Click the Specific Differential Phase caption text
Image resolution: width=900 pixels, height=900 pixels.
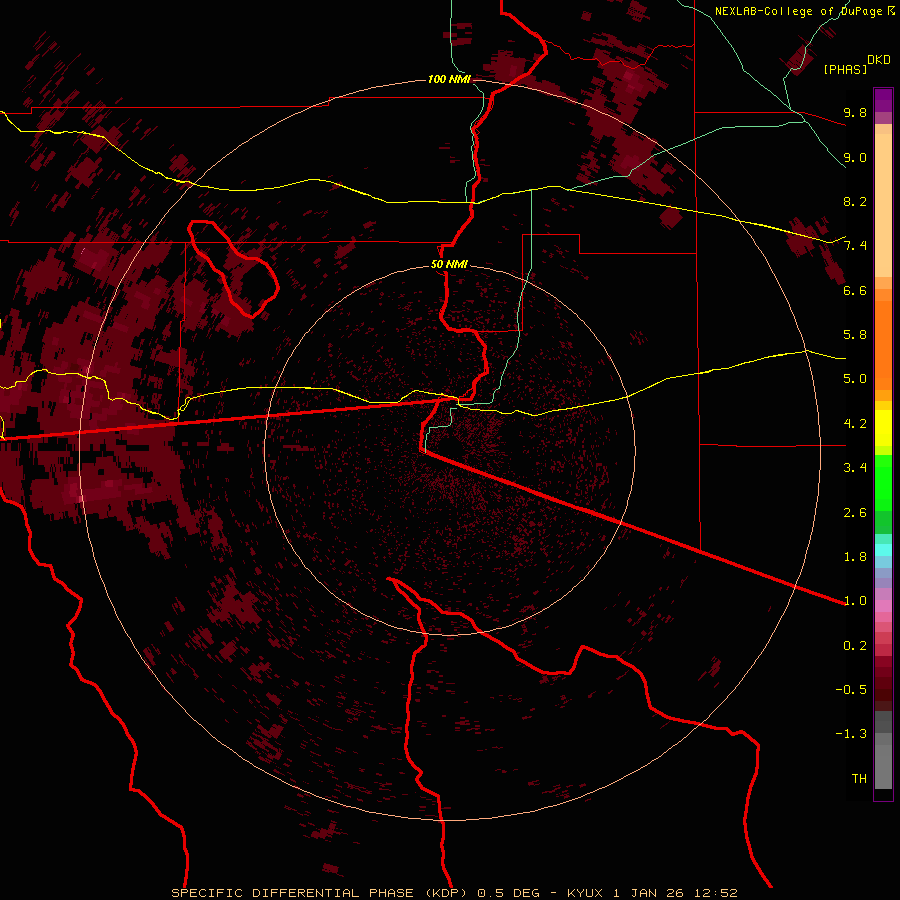pyautogui.click(x=455, y=893)
